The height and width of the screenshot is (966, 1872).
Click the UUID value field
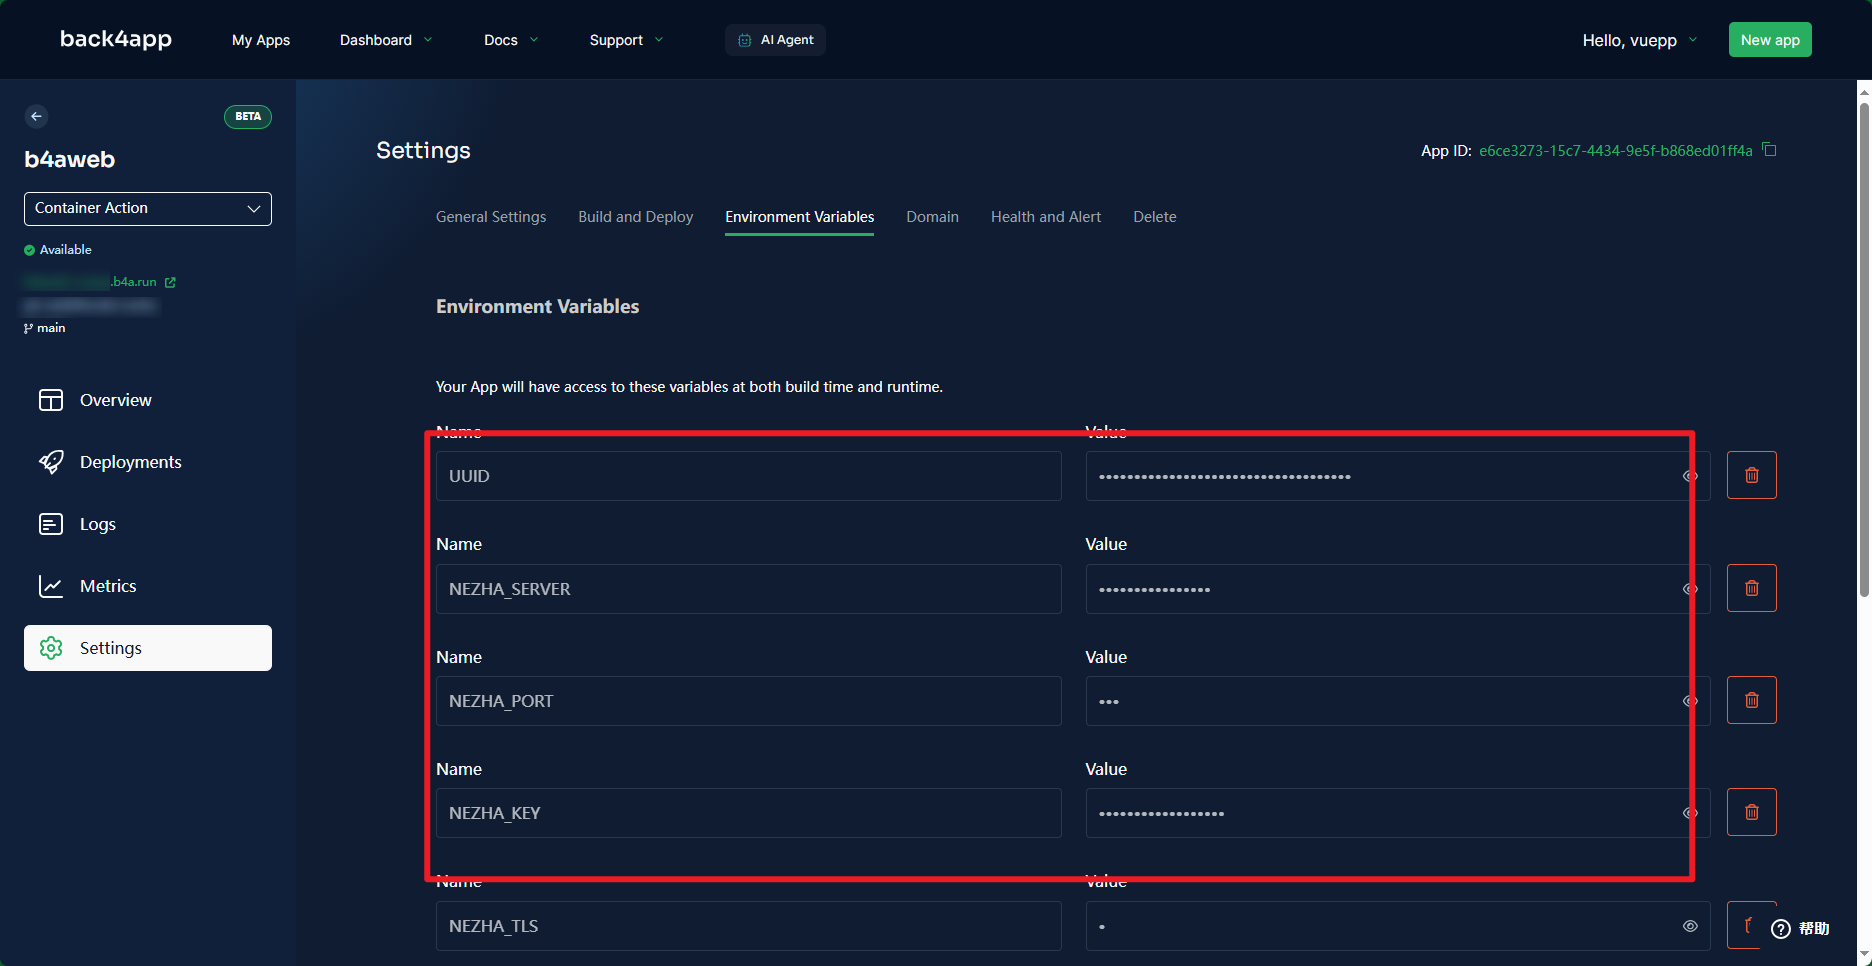coord(1398,476)
